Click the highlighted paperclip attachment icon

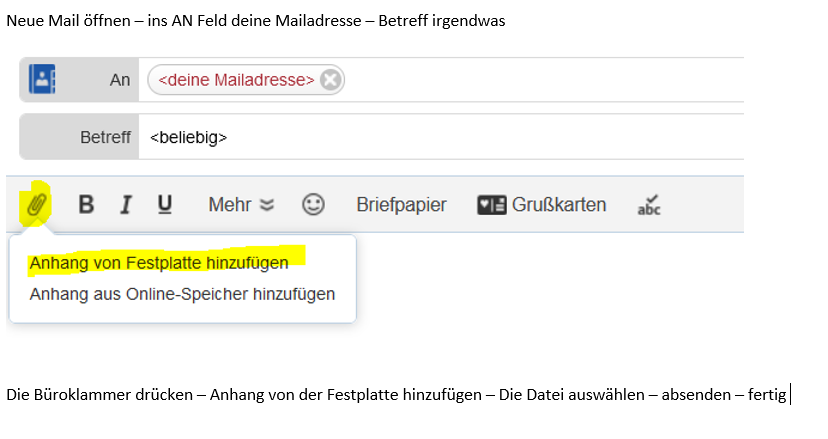click(36, 204)
